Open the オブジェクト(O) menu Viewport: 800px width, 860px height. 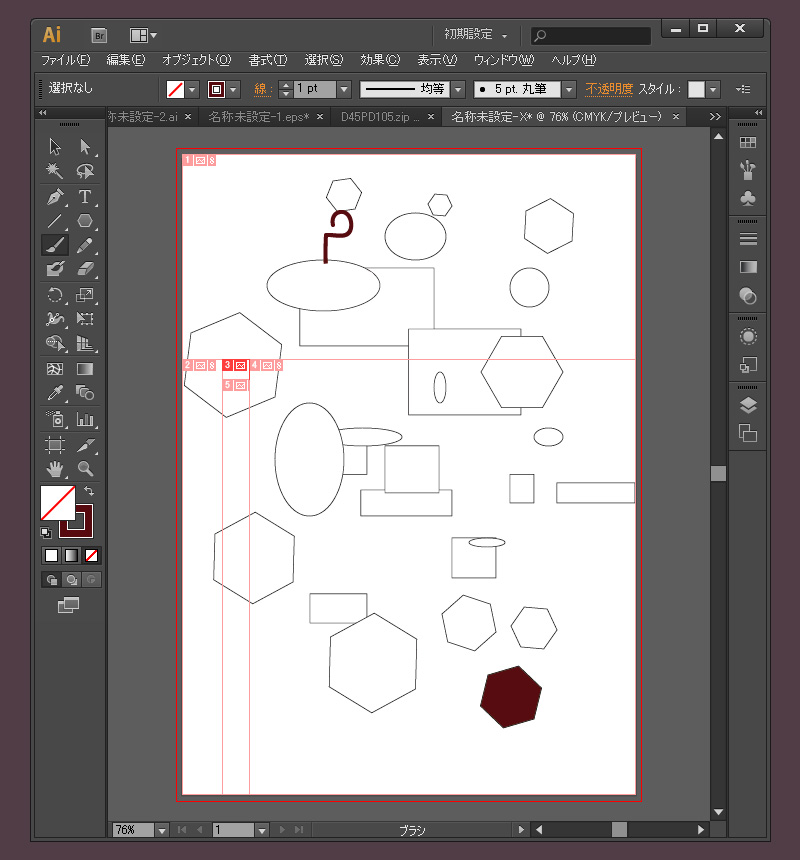[x=196, y=60]
